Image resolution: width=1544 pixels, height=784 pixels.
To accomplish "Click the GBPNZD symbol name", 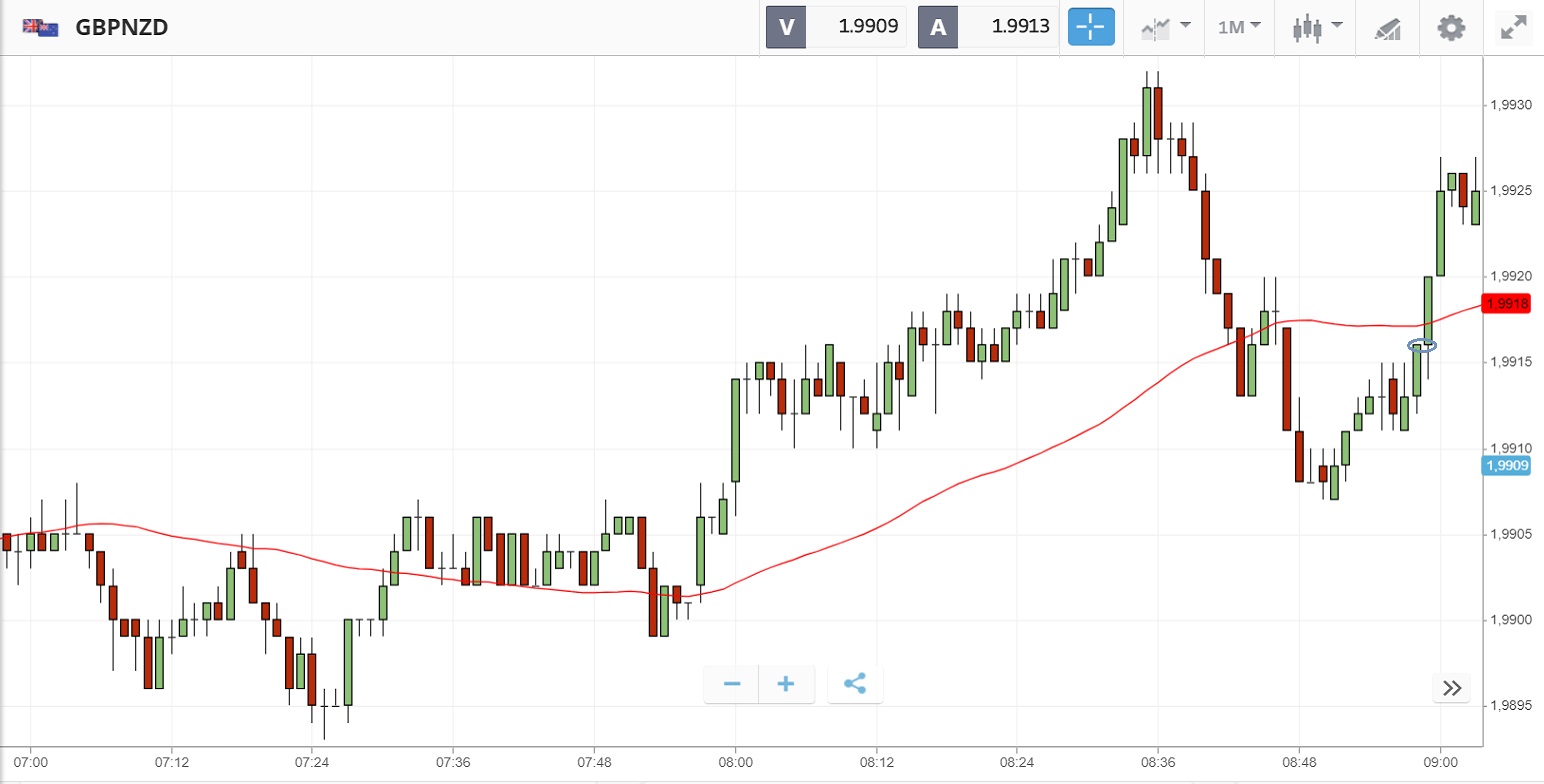I will click(122, 27).
